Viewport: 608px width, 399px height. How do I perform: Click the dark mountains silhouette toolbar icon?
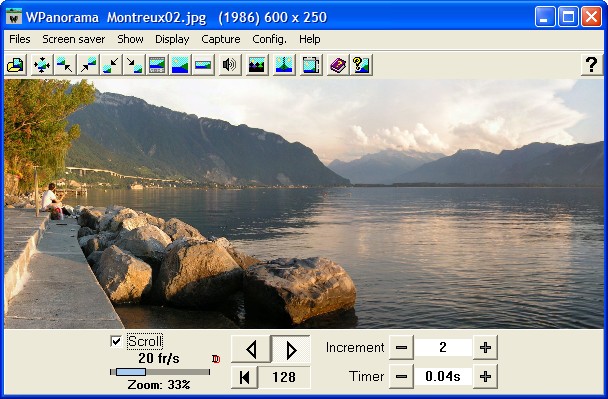(256, 65)
